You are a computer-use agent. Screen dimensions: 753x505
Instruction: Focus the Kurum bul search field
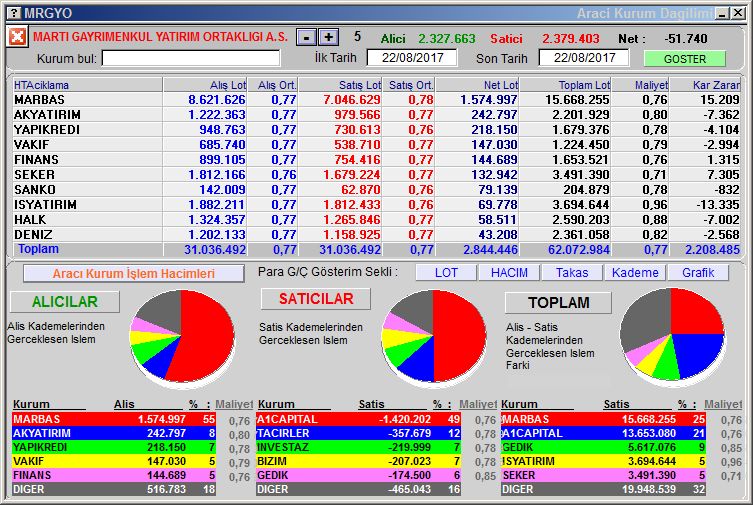click(x=191, y=59)
